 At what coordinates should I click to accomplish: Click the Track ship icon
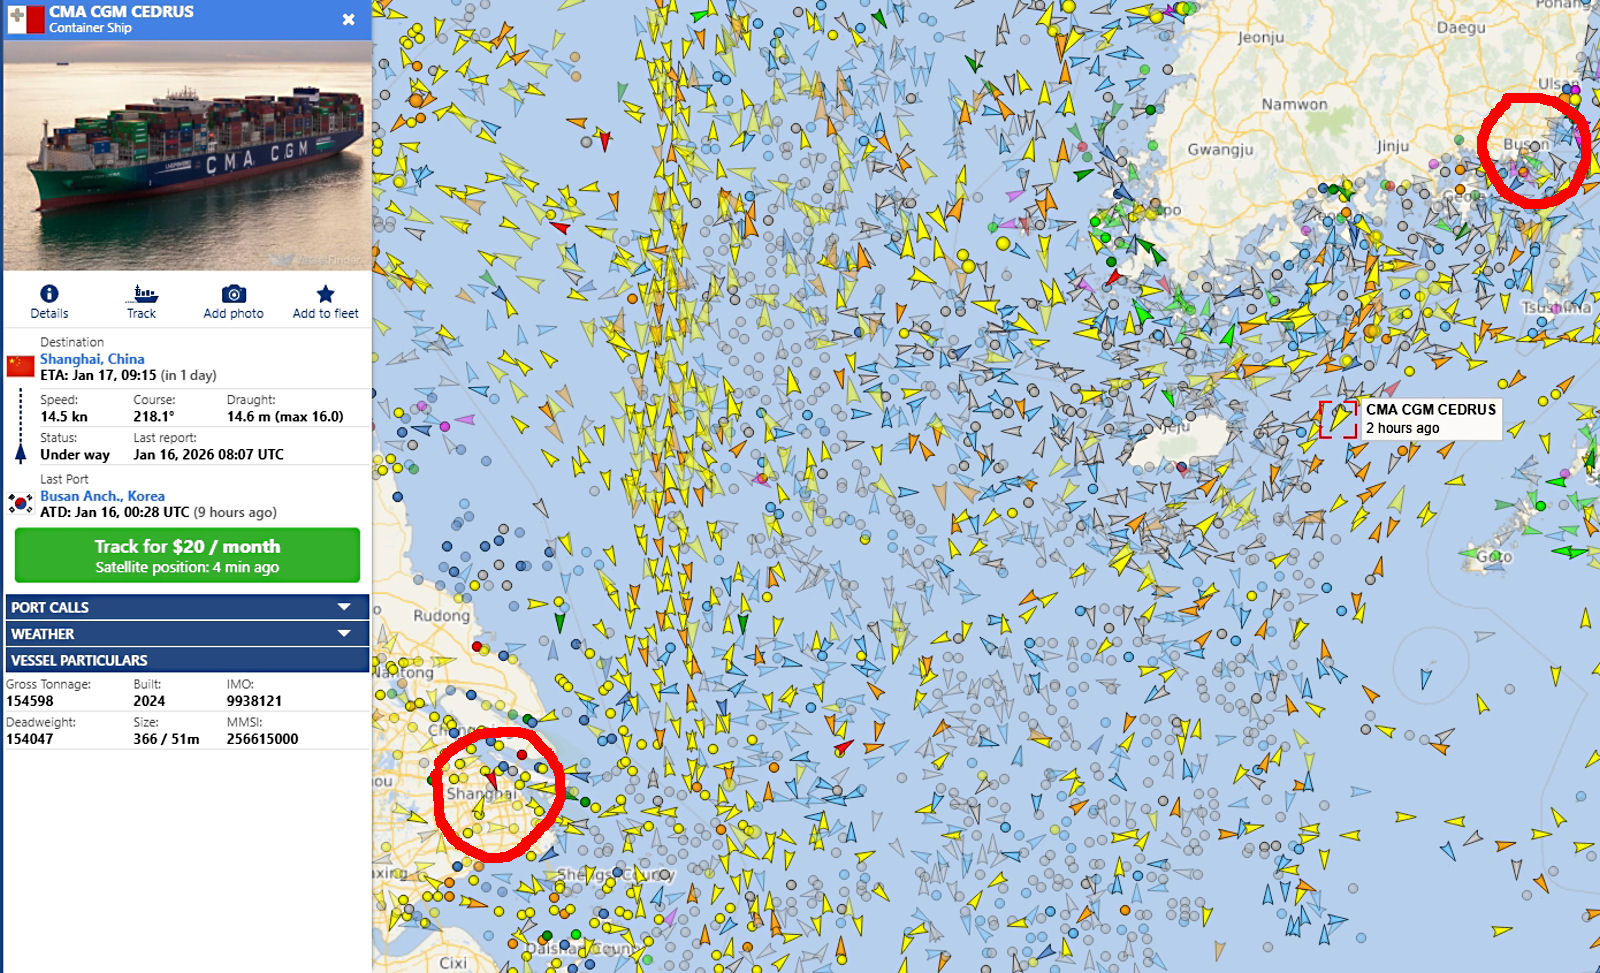[x=141, y=294]
